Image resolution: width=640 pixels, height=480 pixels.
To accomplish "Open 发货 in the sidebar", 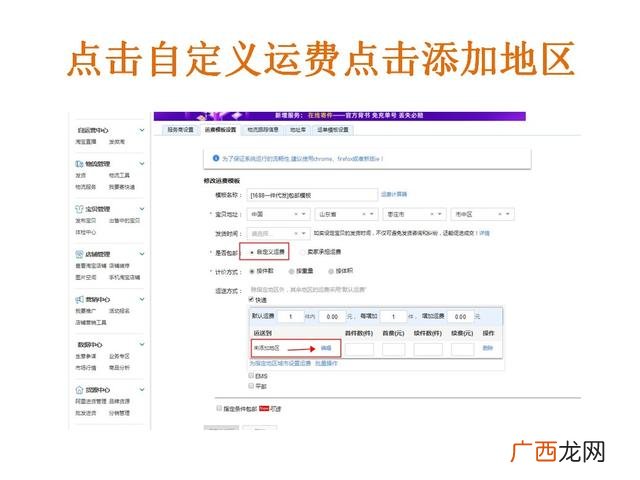I will coord(80,176).
